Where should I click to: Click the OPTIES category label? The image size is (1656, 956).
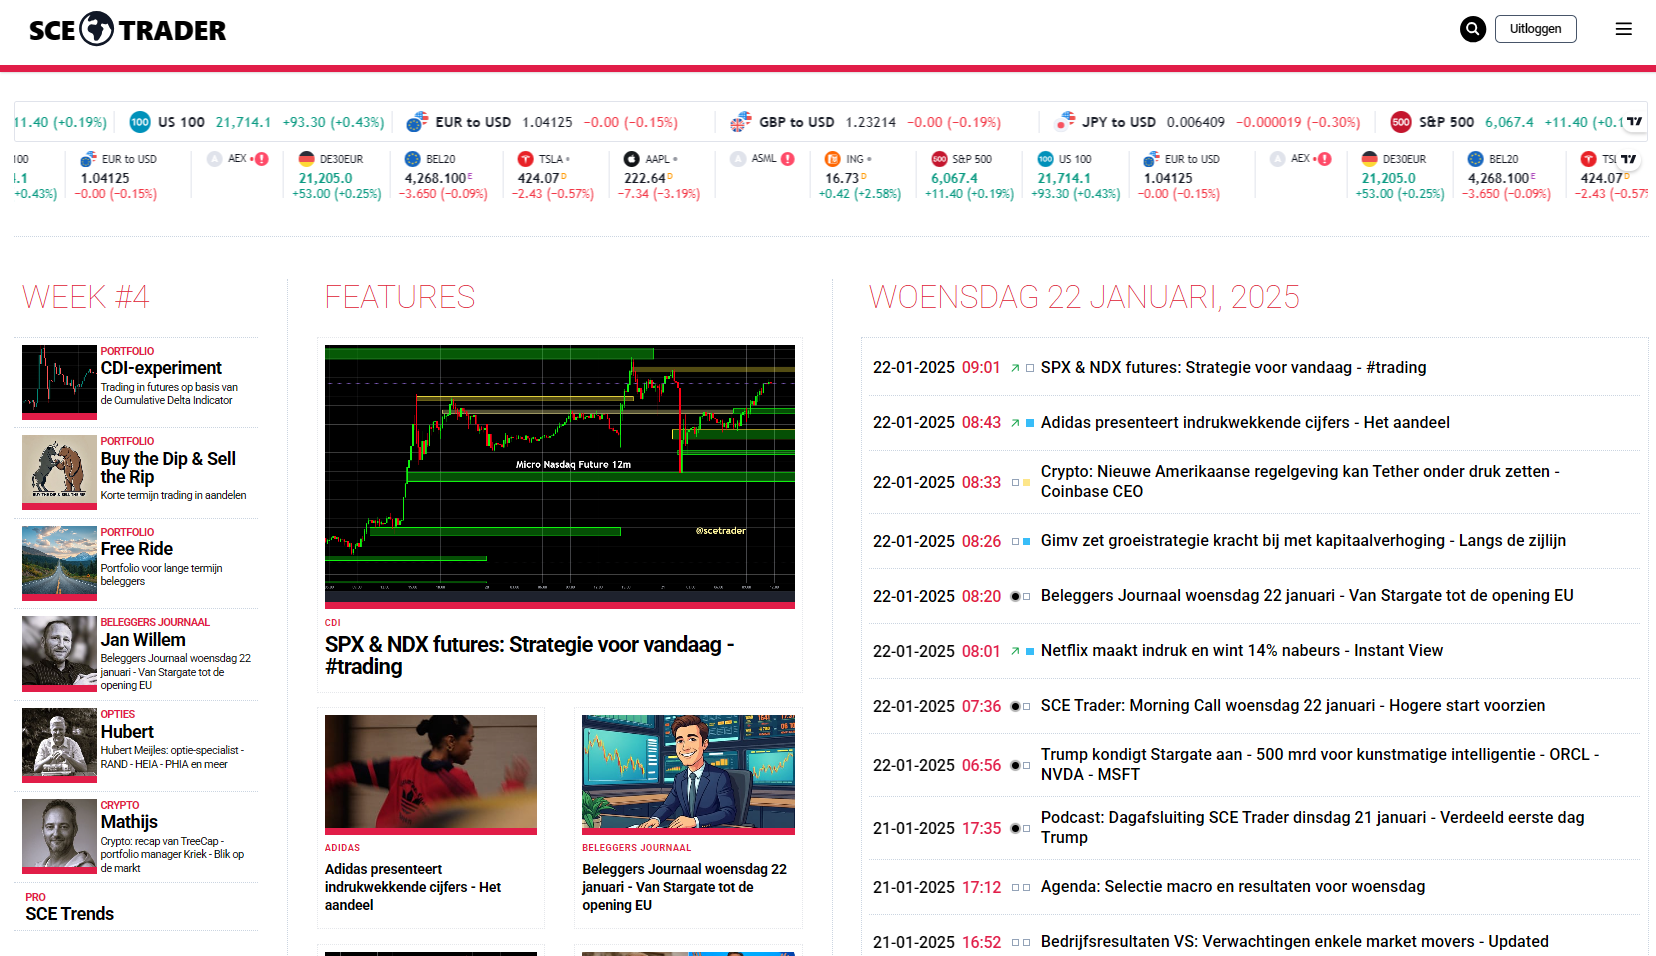click(118, 714)
